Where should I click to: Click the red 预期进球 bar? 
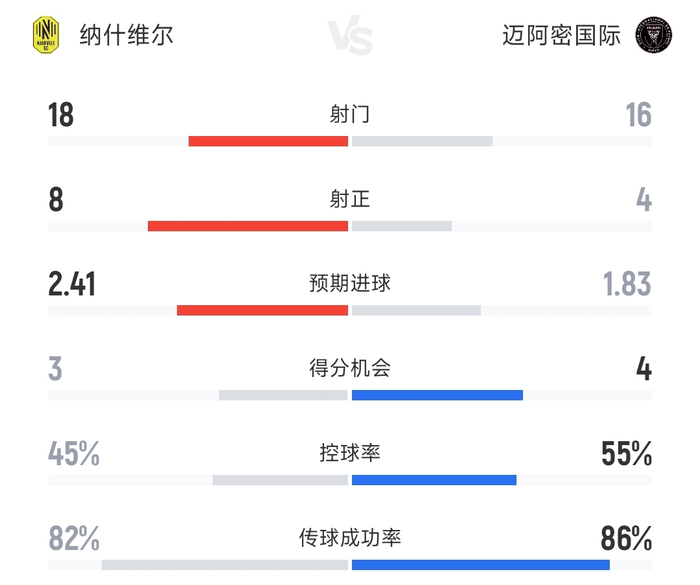tap(262, 310)
